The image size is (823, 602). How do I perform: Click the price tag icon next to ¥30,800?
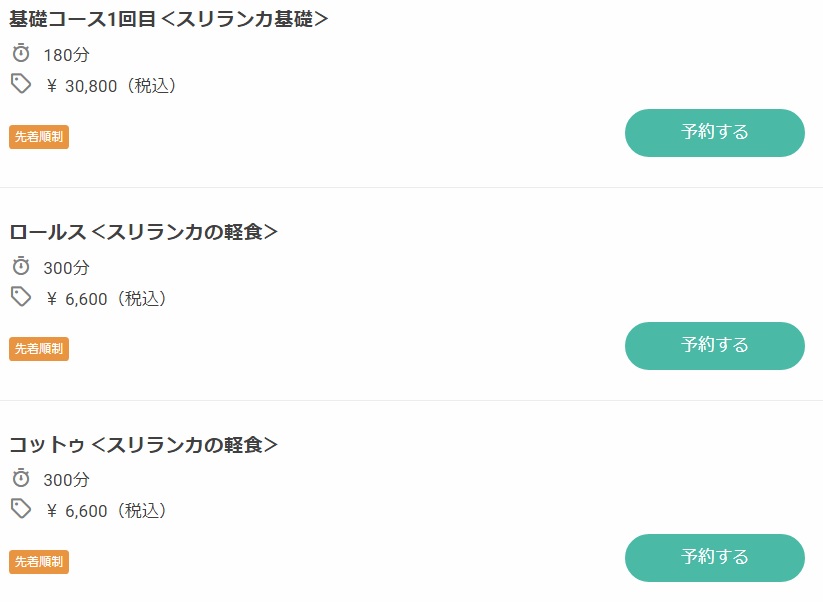tap(21, 84)
